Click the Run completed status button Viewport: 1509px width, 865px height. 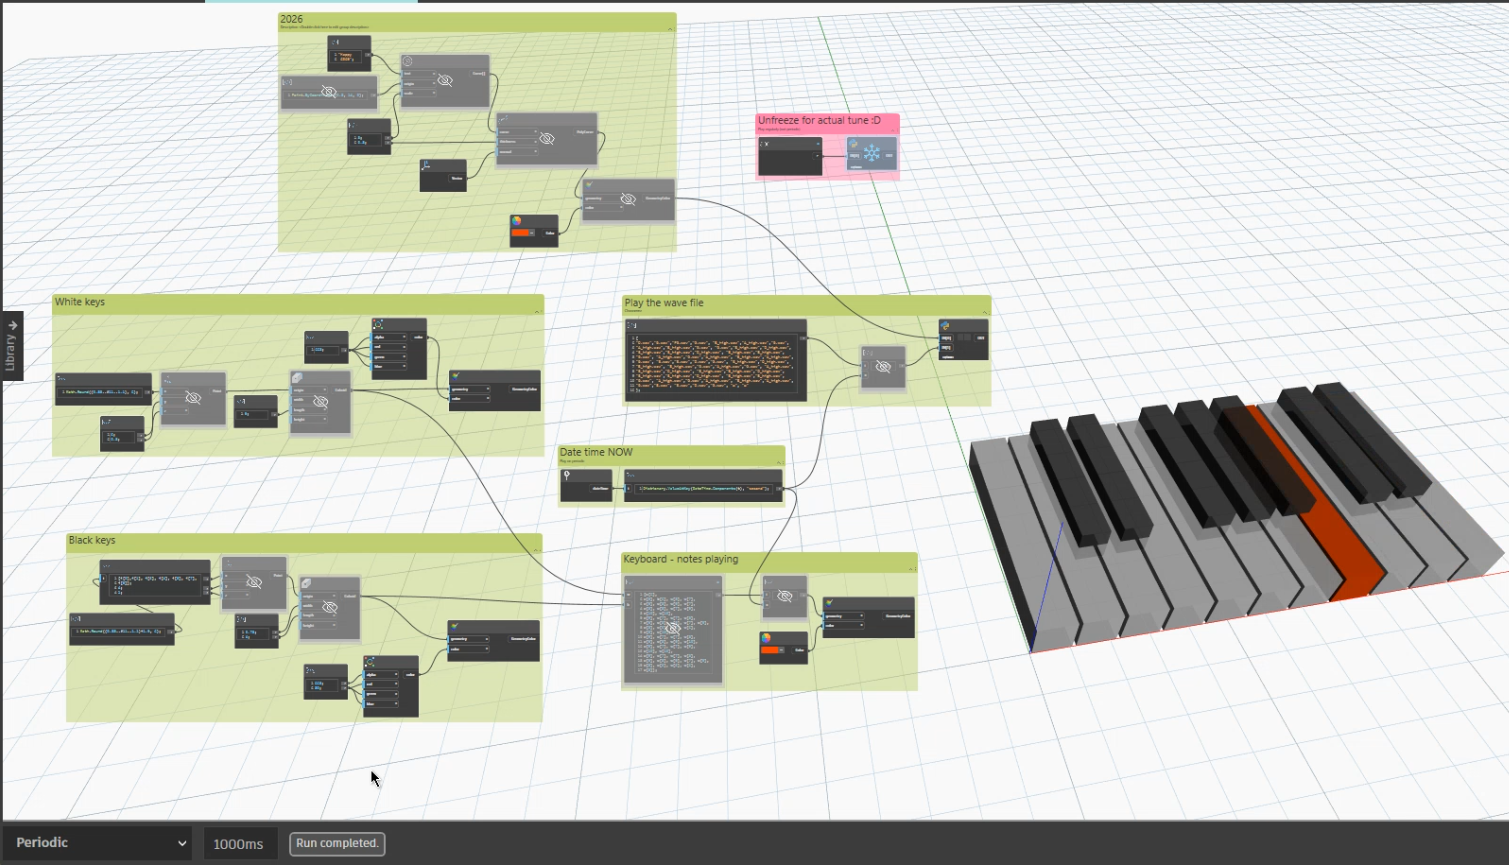pos(337,843)
